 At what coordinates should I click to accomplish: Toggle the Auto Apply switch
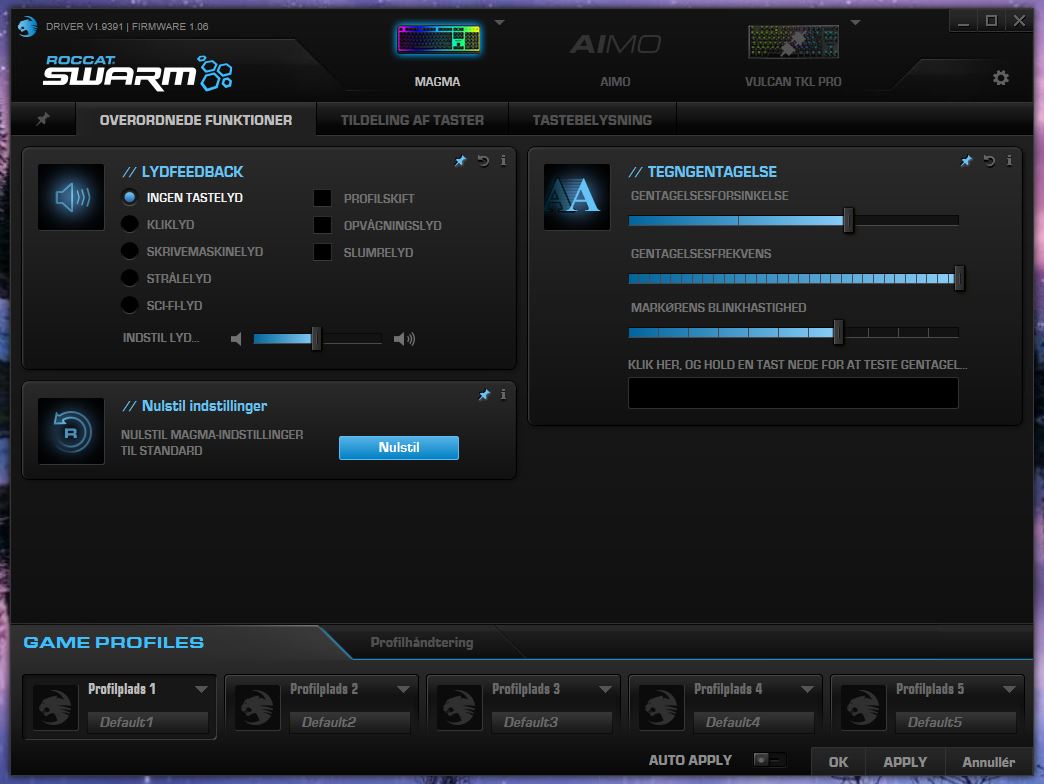click(x=770, y=759)
